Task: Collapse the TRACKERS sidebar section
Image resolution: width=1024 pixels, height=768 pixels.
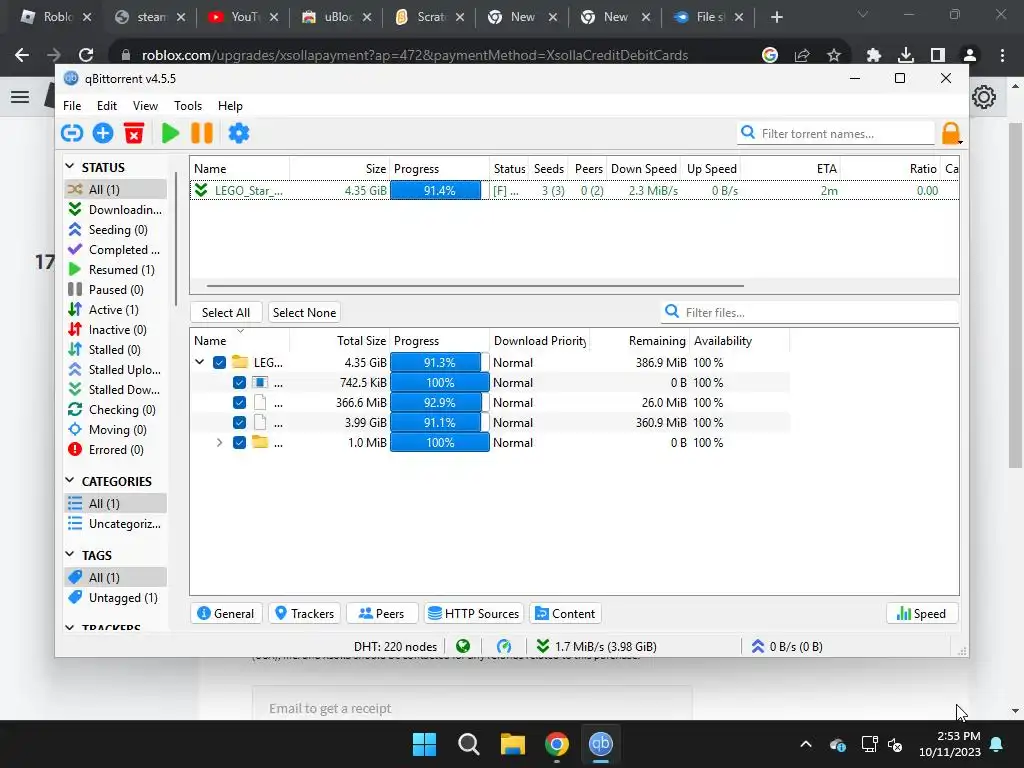Action: (x=70, y=628)
